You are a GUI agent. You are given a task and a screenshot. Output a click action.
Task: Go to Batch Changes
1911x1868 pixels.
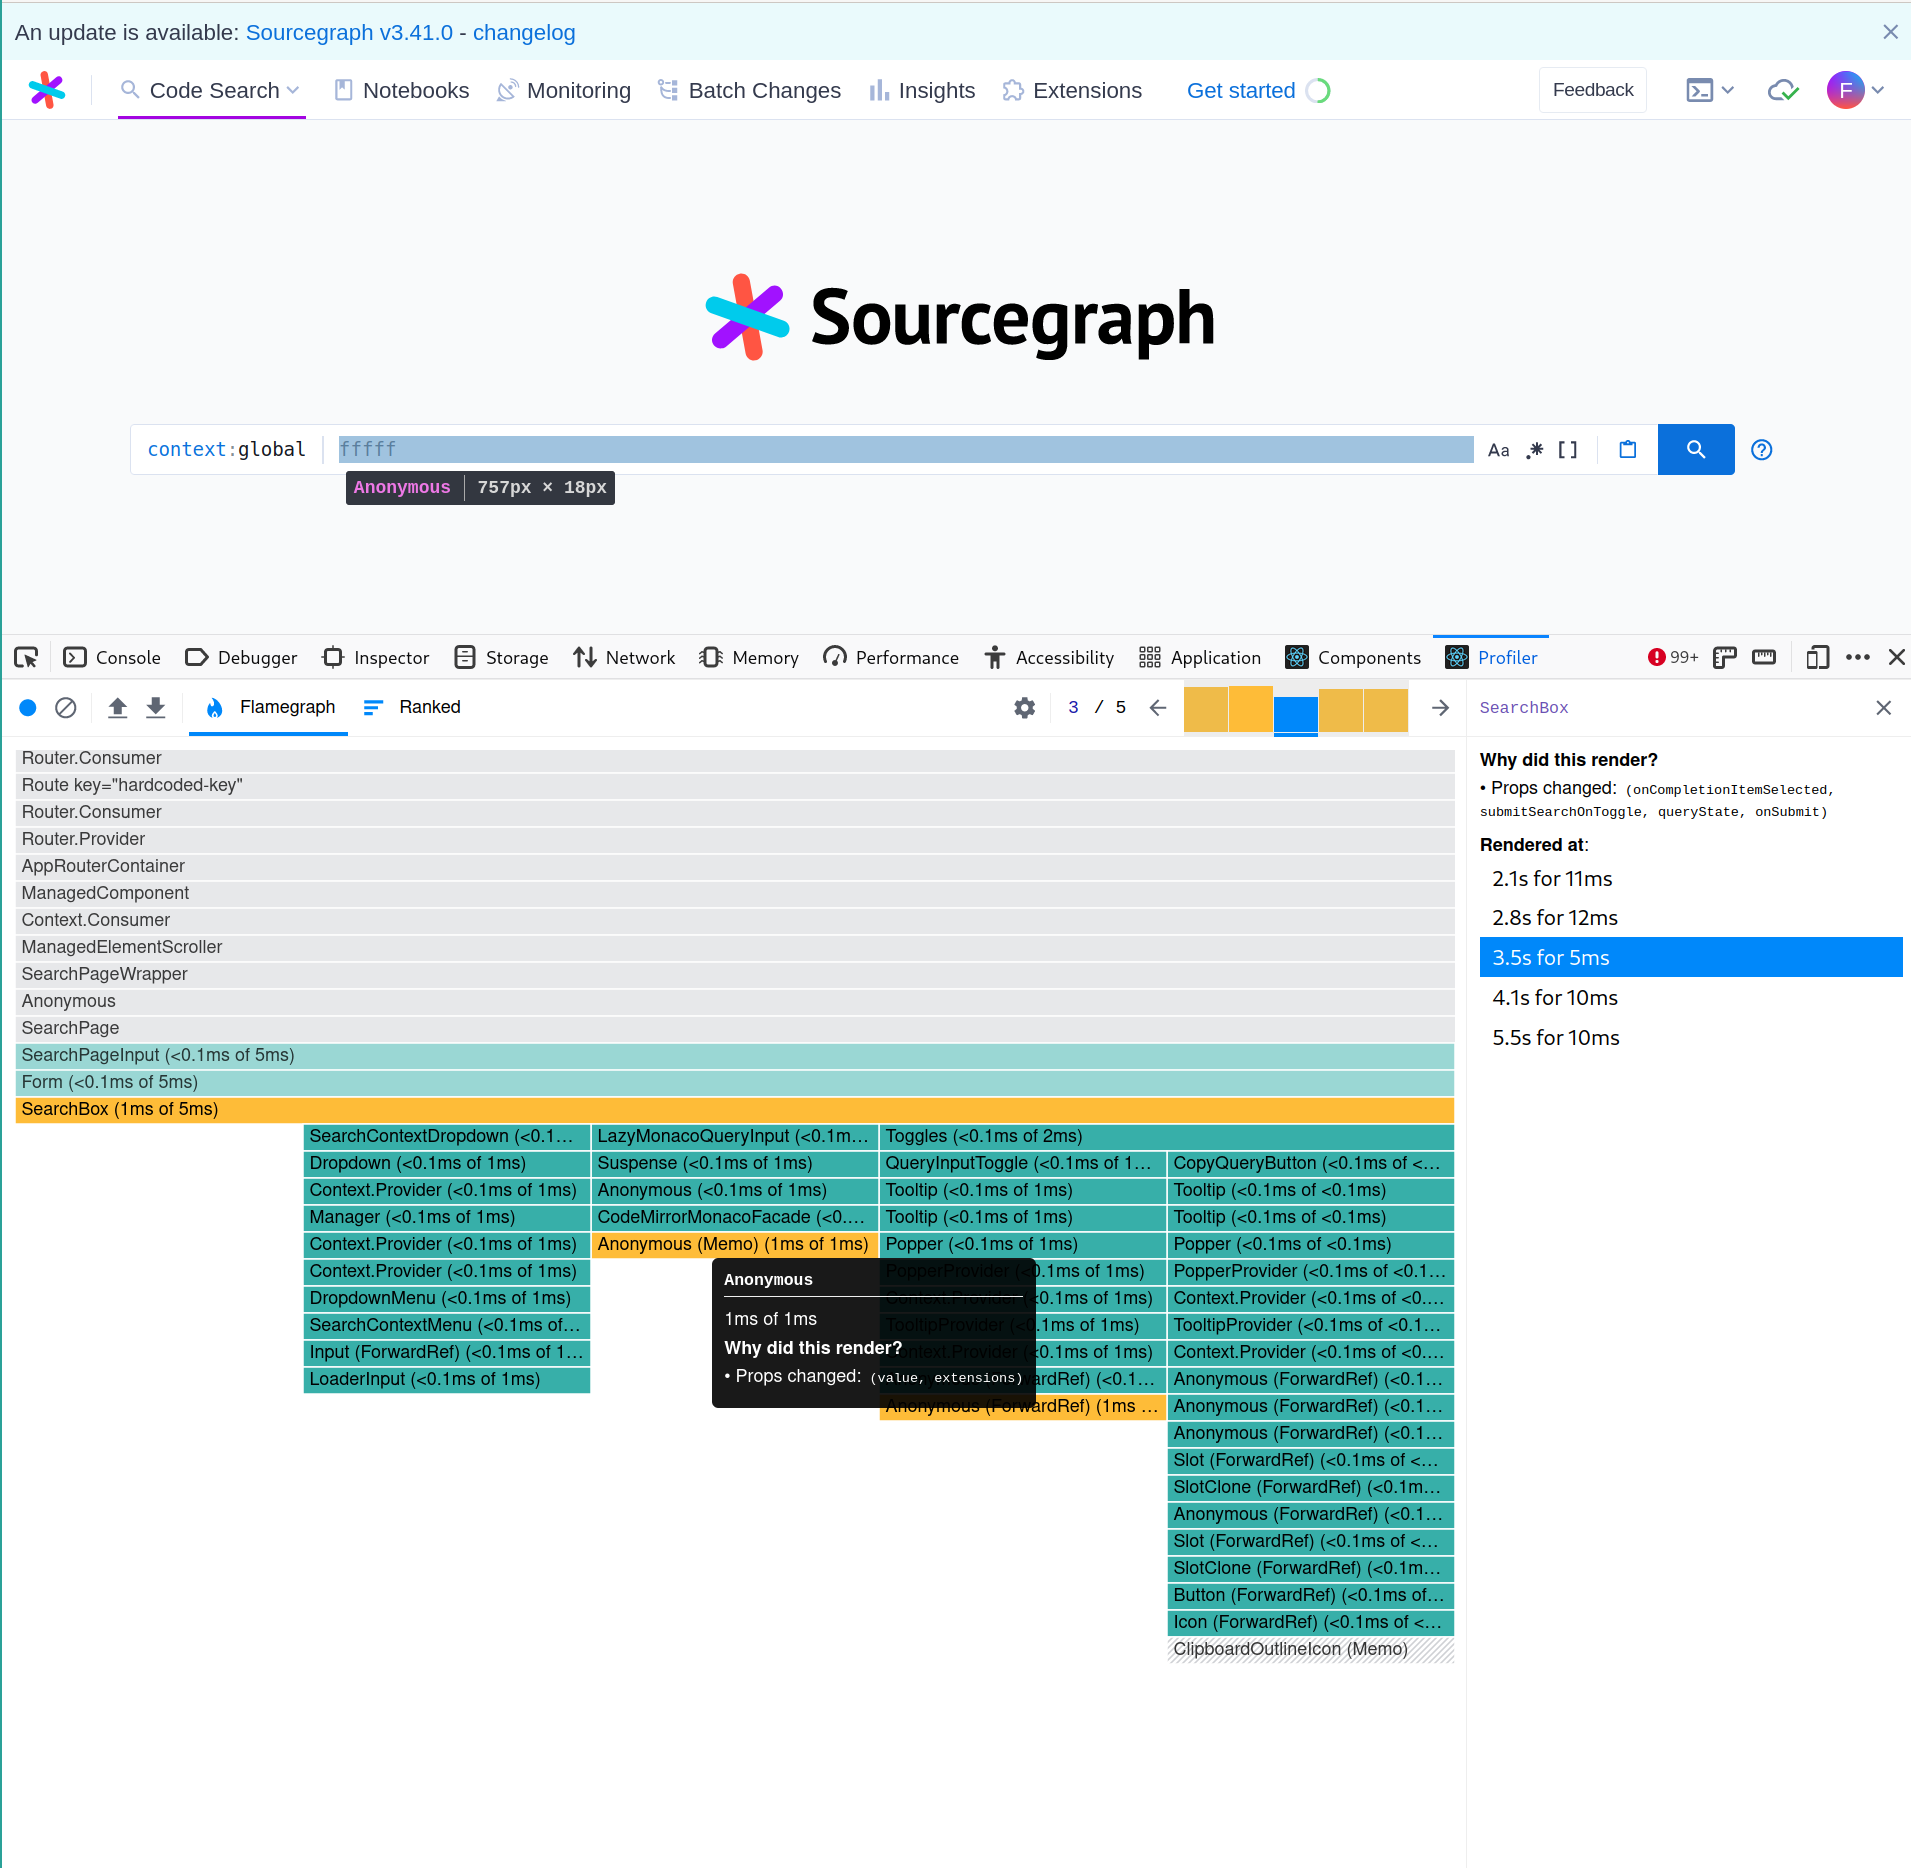click(749, 90)
